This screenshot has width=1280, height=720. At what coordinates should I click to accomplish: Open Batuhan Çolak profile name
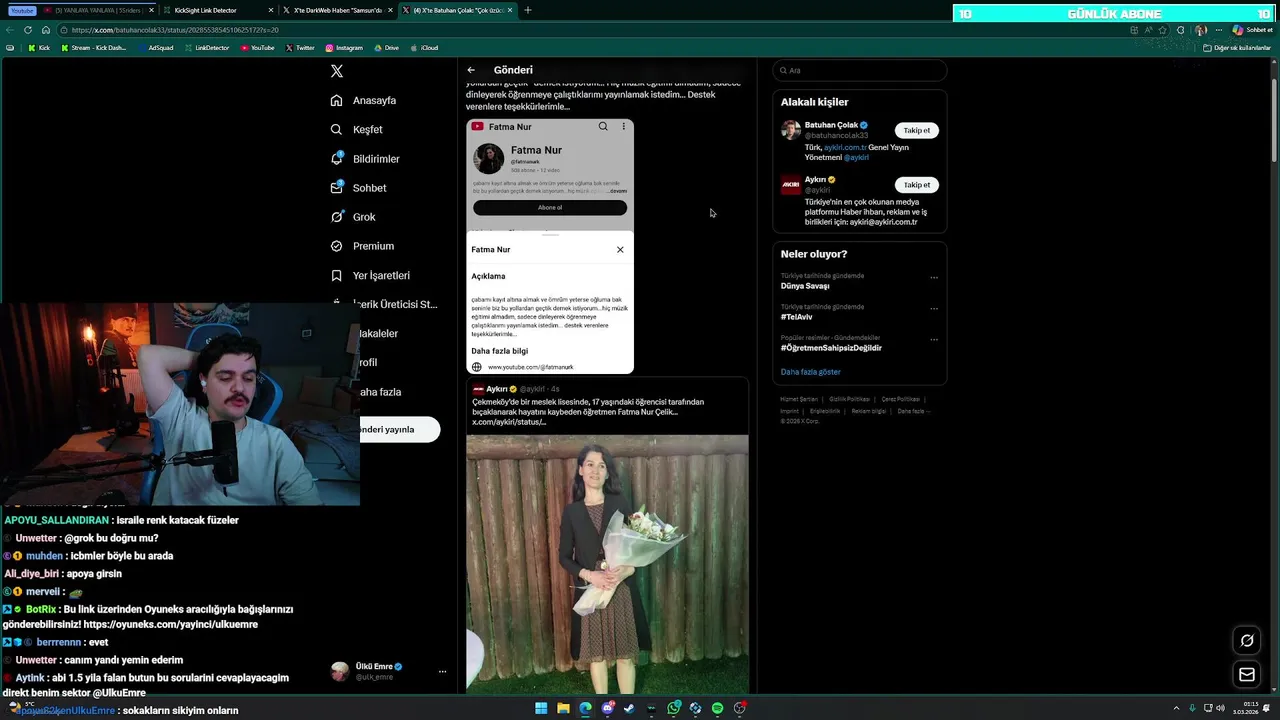[x=831, y=125]
